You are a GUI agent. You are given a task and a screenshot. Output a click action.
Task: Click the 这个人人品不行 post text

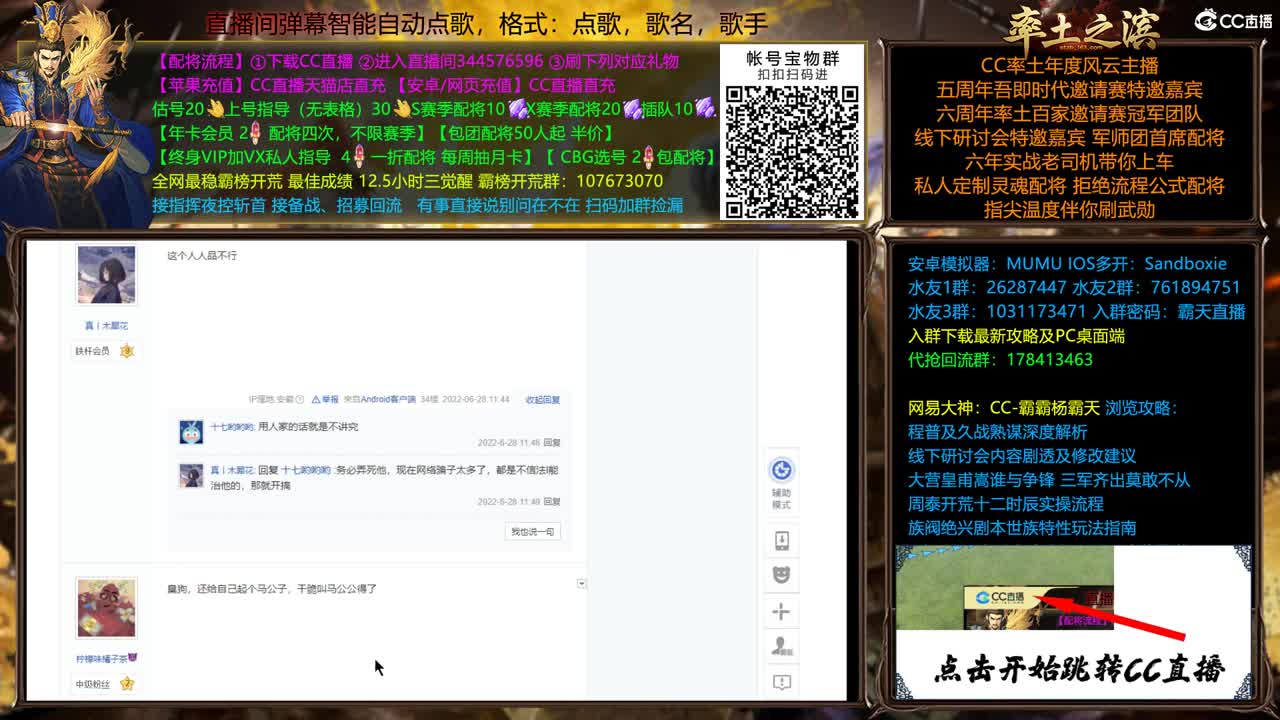pyautogui.click(x=202, y=256)
